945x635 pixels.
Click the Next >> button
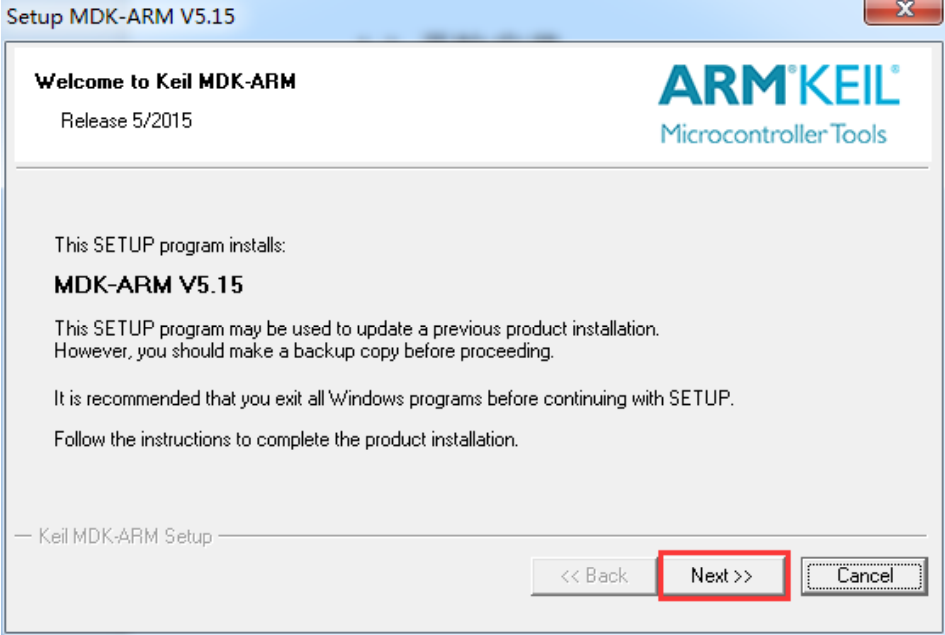[723, 575]
